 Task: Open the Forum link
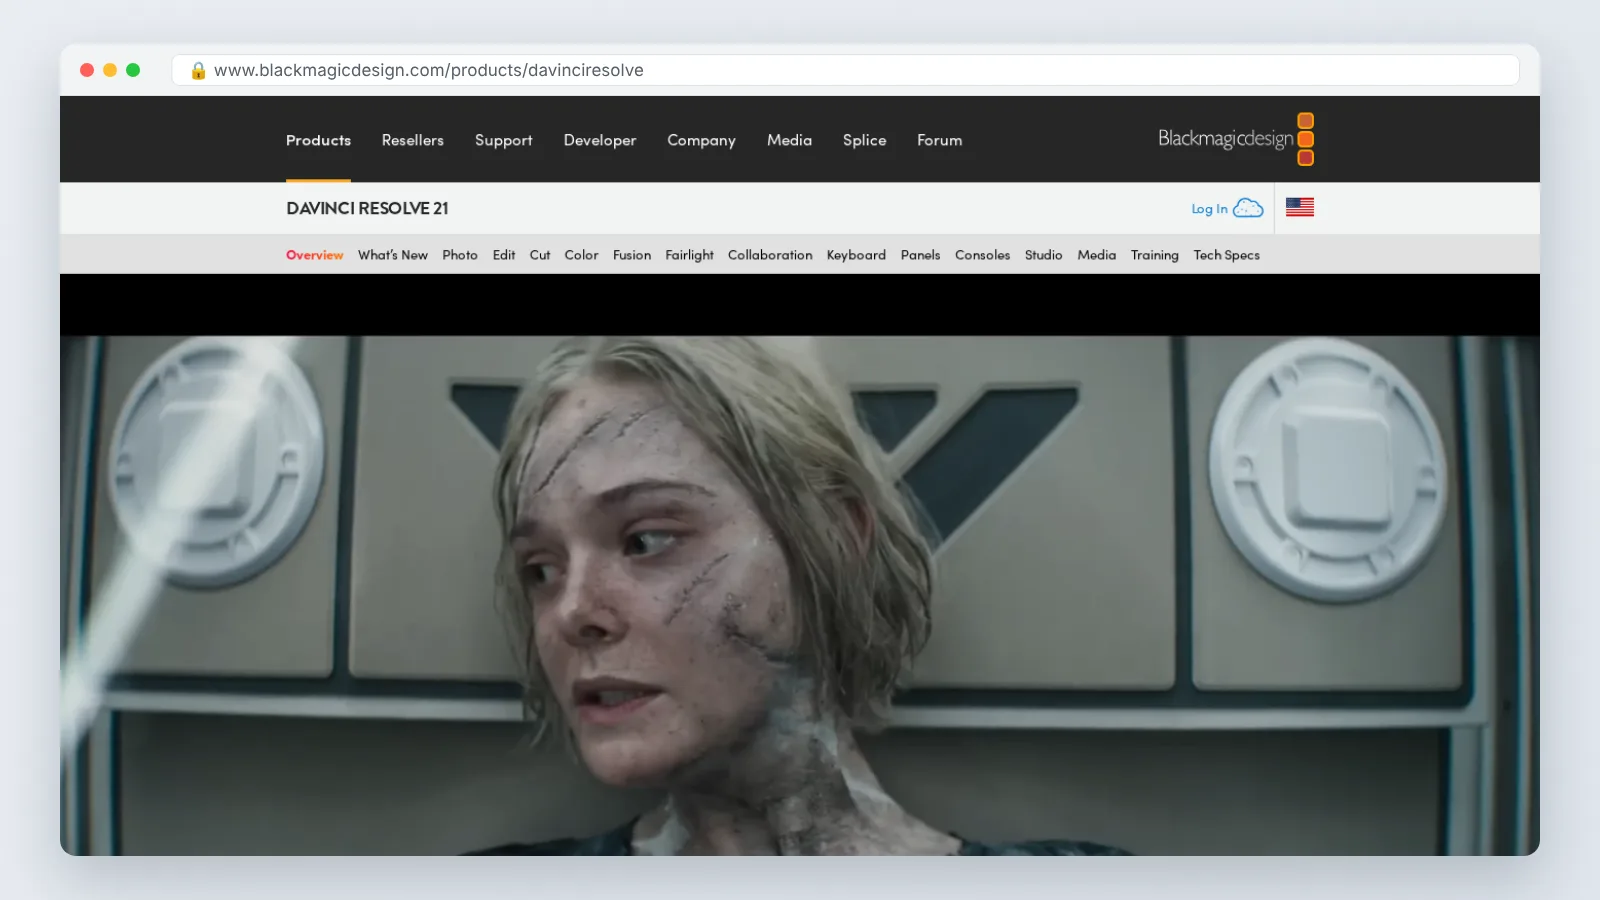(940, 140)
